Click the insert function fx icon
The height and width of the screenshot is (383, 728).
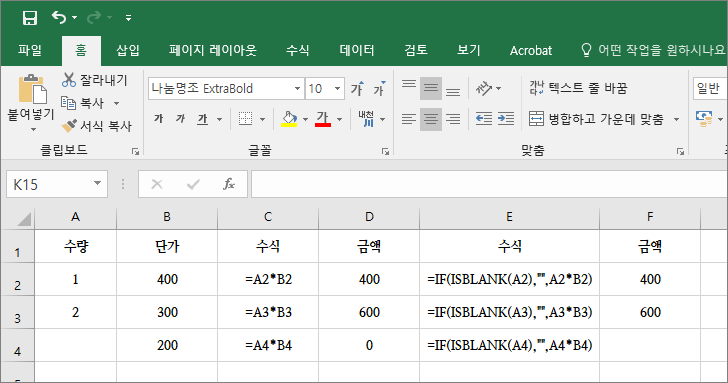click(228, 184)
